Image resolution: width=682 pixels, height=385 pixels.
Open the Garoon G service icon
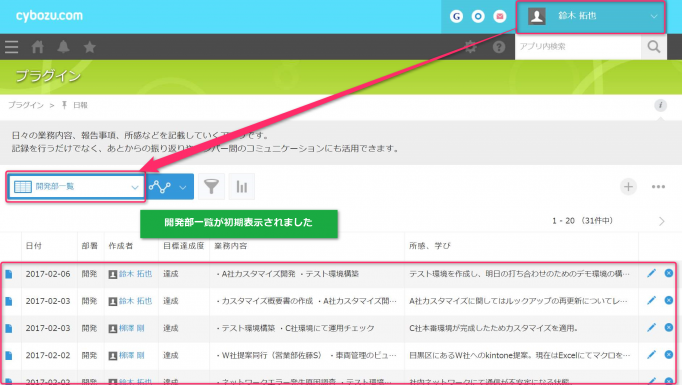[x=456, y=17]
